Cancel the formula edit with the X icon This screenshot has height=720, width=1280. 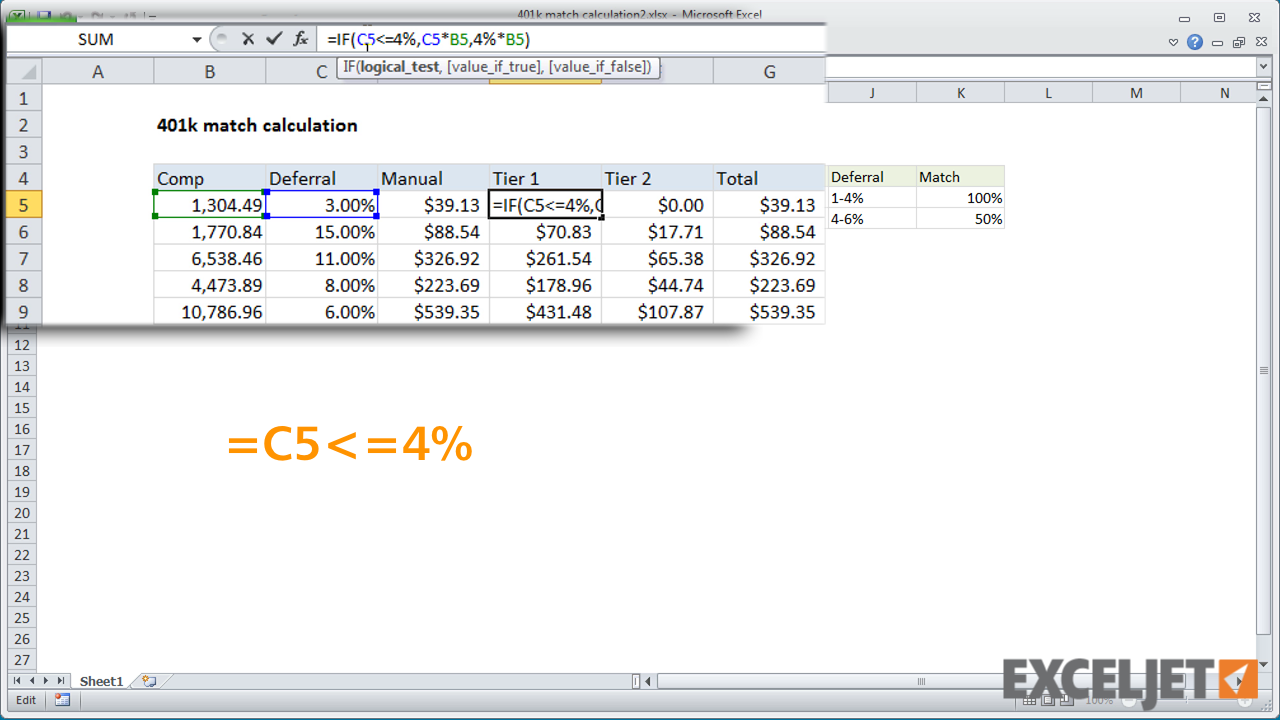pos(248,38)
